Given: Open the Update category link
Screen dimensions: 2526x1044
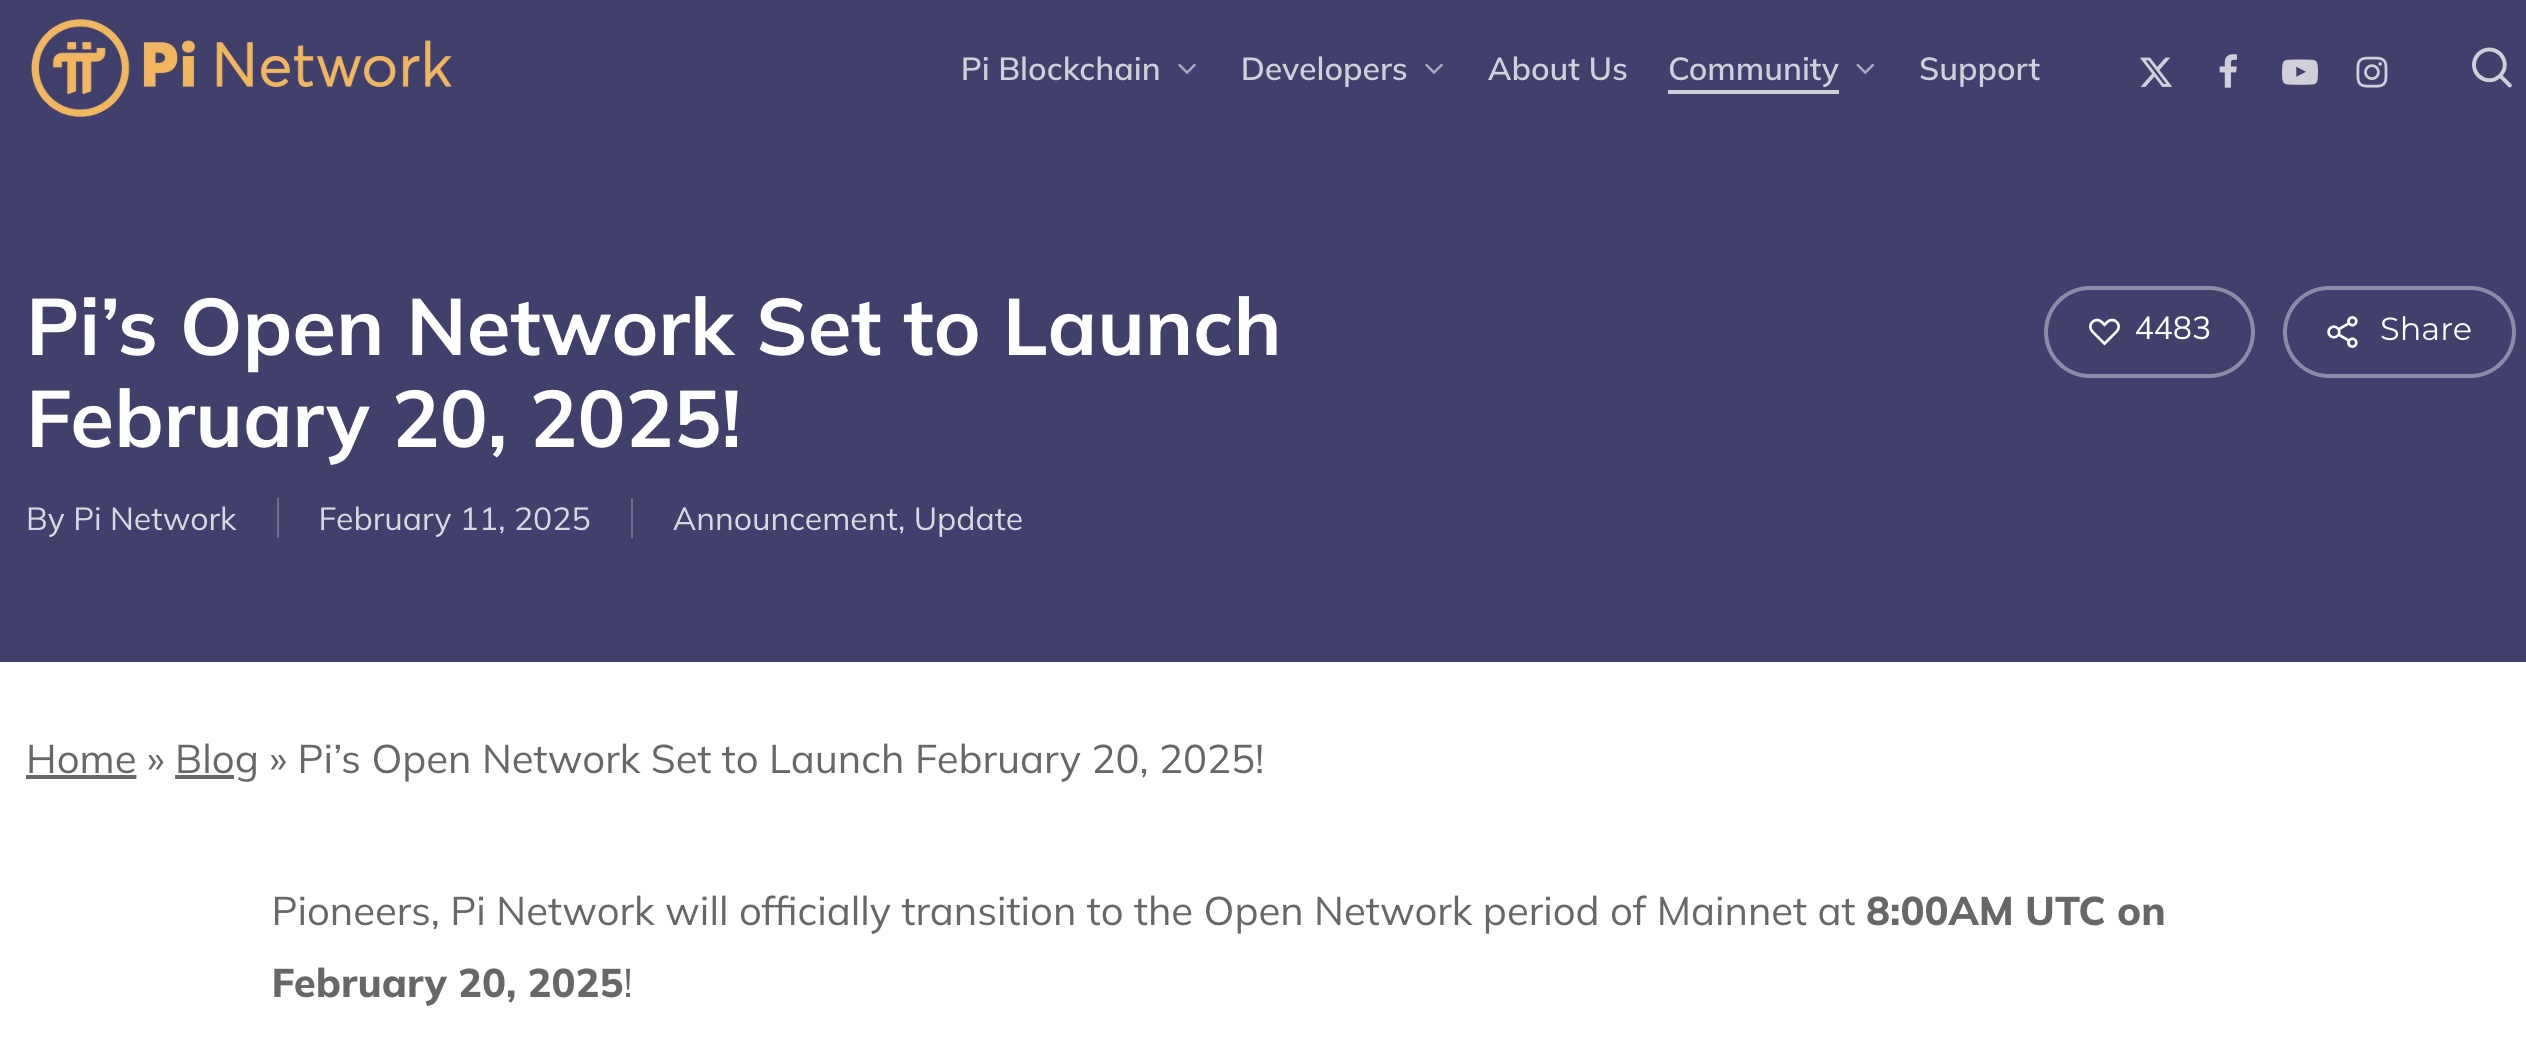Looking at the screenshot, I should tap(968, 519).
